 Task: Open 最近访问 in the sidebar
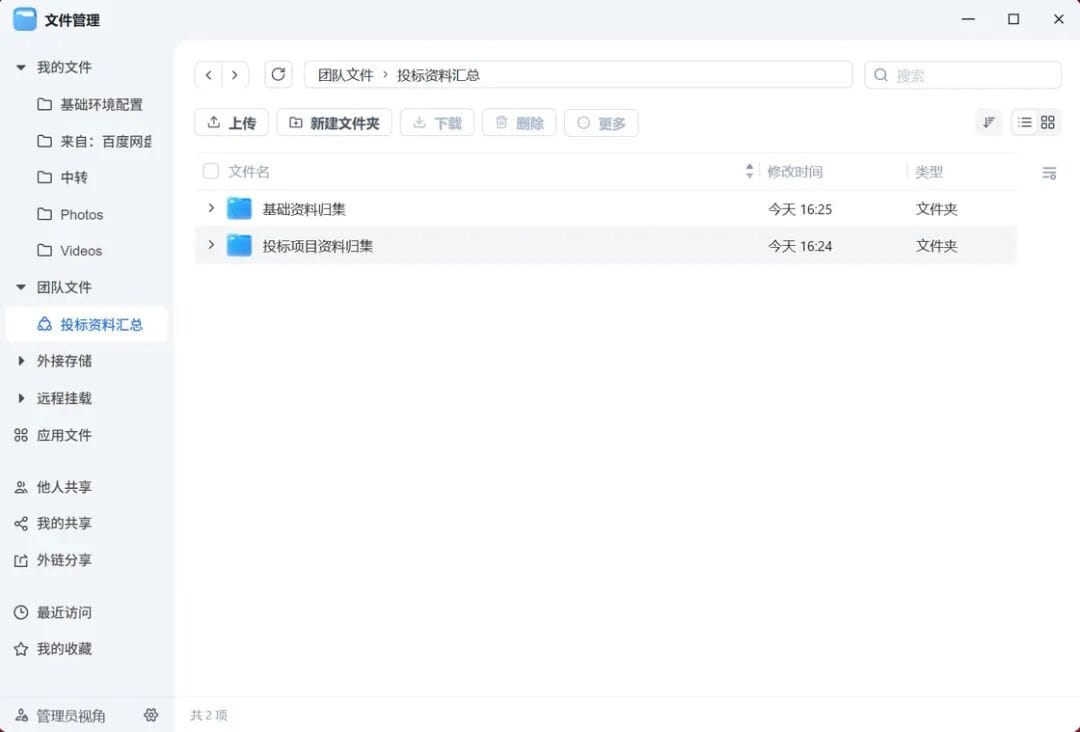coord(64,612)
